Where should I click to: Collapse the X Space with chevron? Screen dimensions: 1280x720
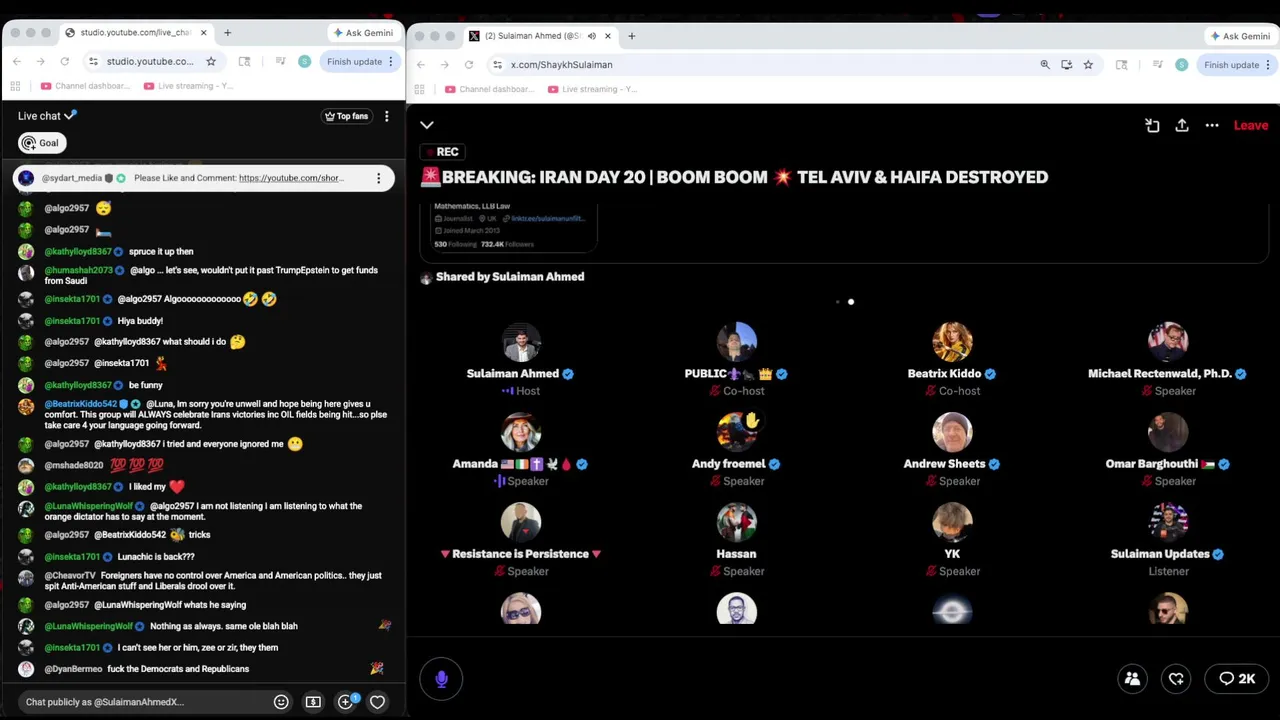coord(427,125)
